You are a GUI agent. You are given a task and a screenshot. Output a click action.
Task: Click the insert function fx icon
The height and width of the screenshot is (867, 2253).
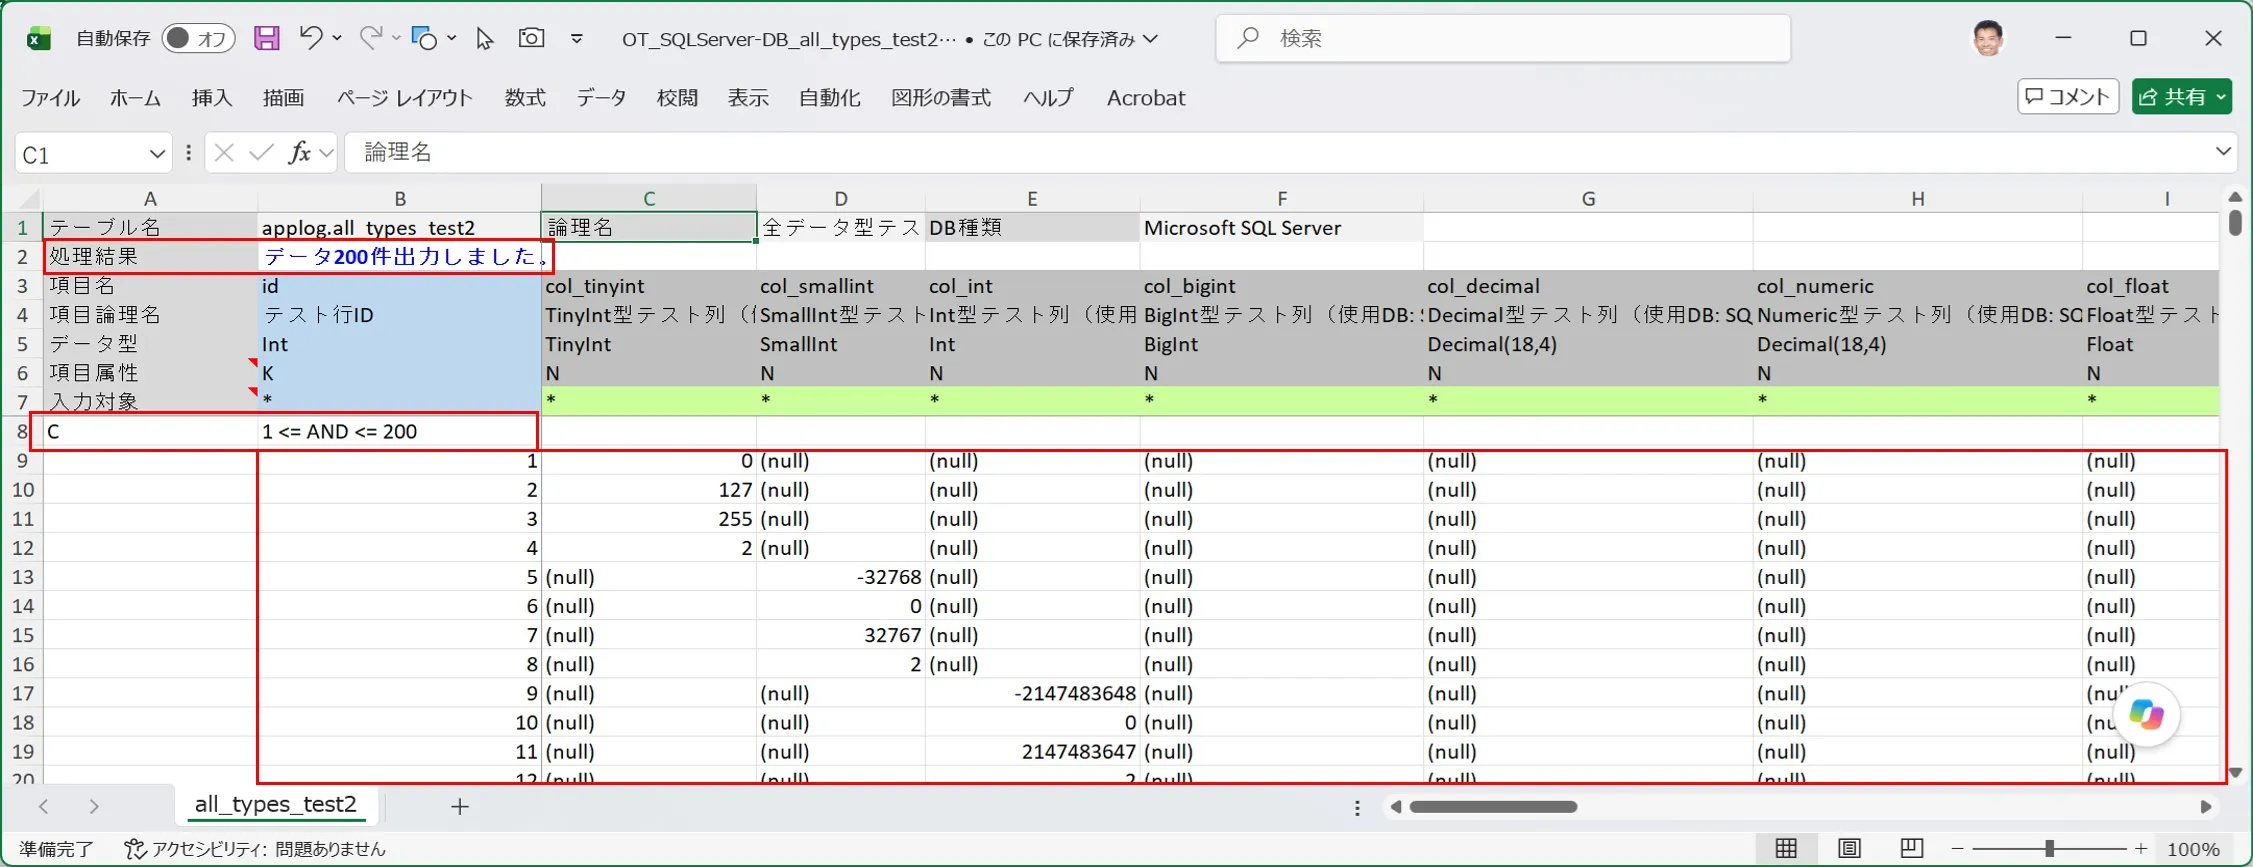[299, 153]
